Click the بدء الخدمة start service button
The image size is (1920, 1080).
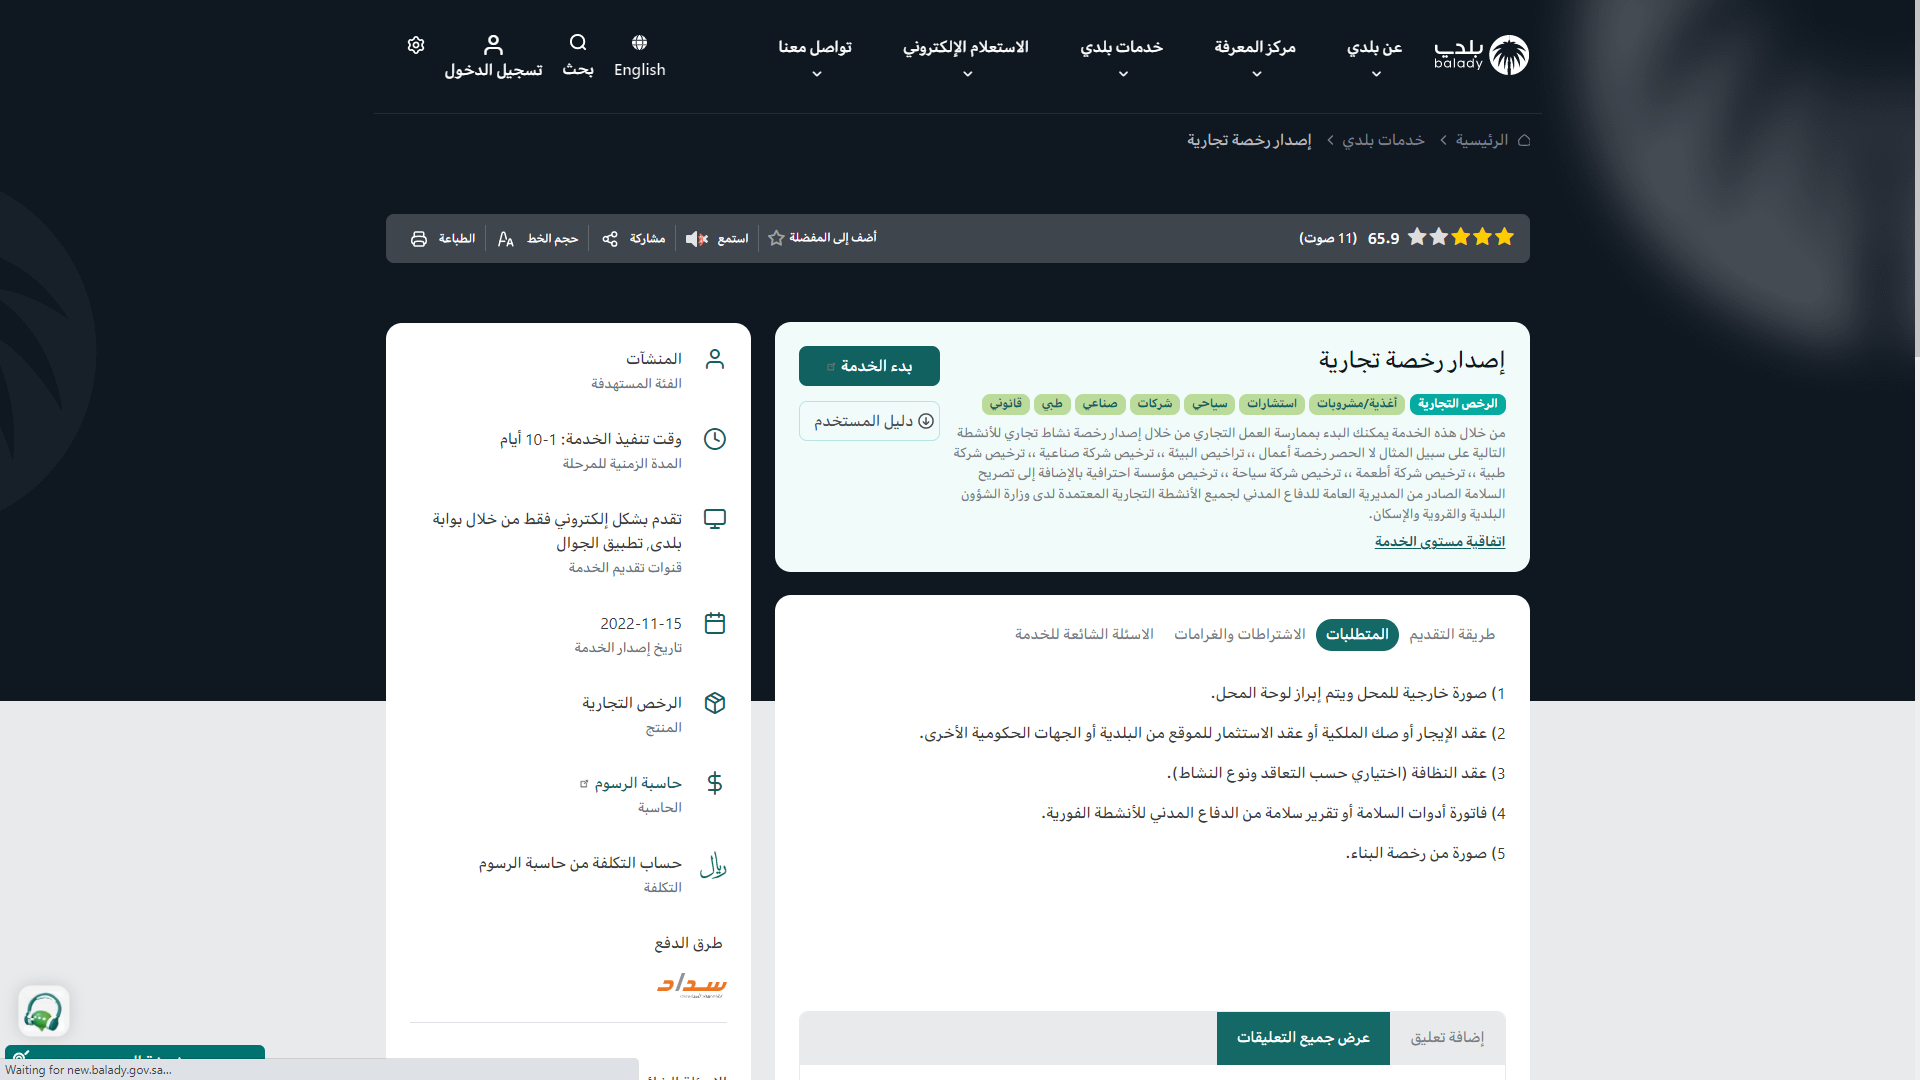[869, 366]
